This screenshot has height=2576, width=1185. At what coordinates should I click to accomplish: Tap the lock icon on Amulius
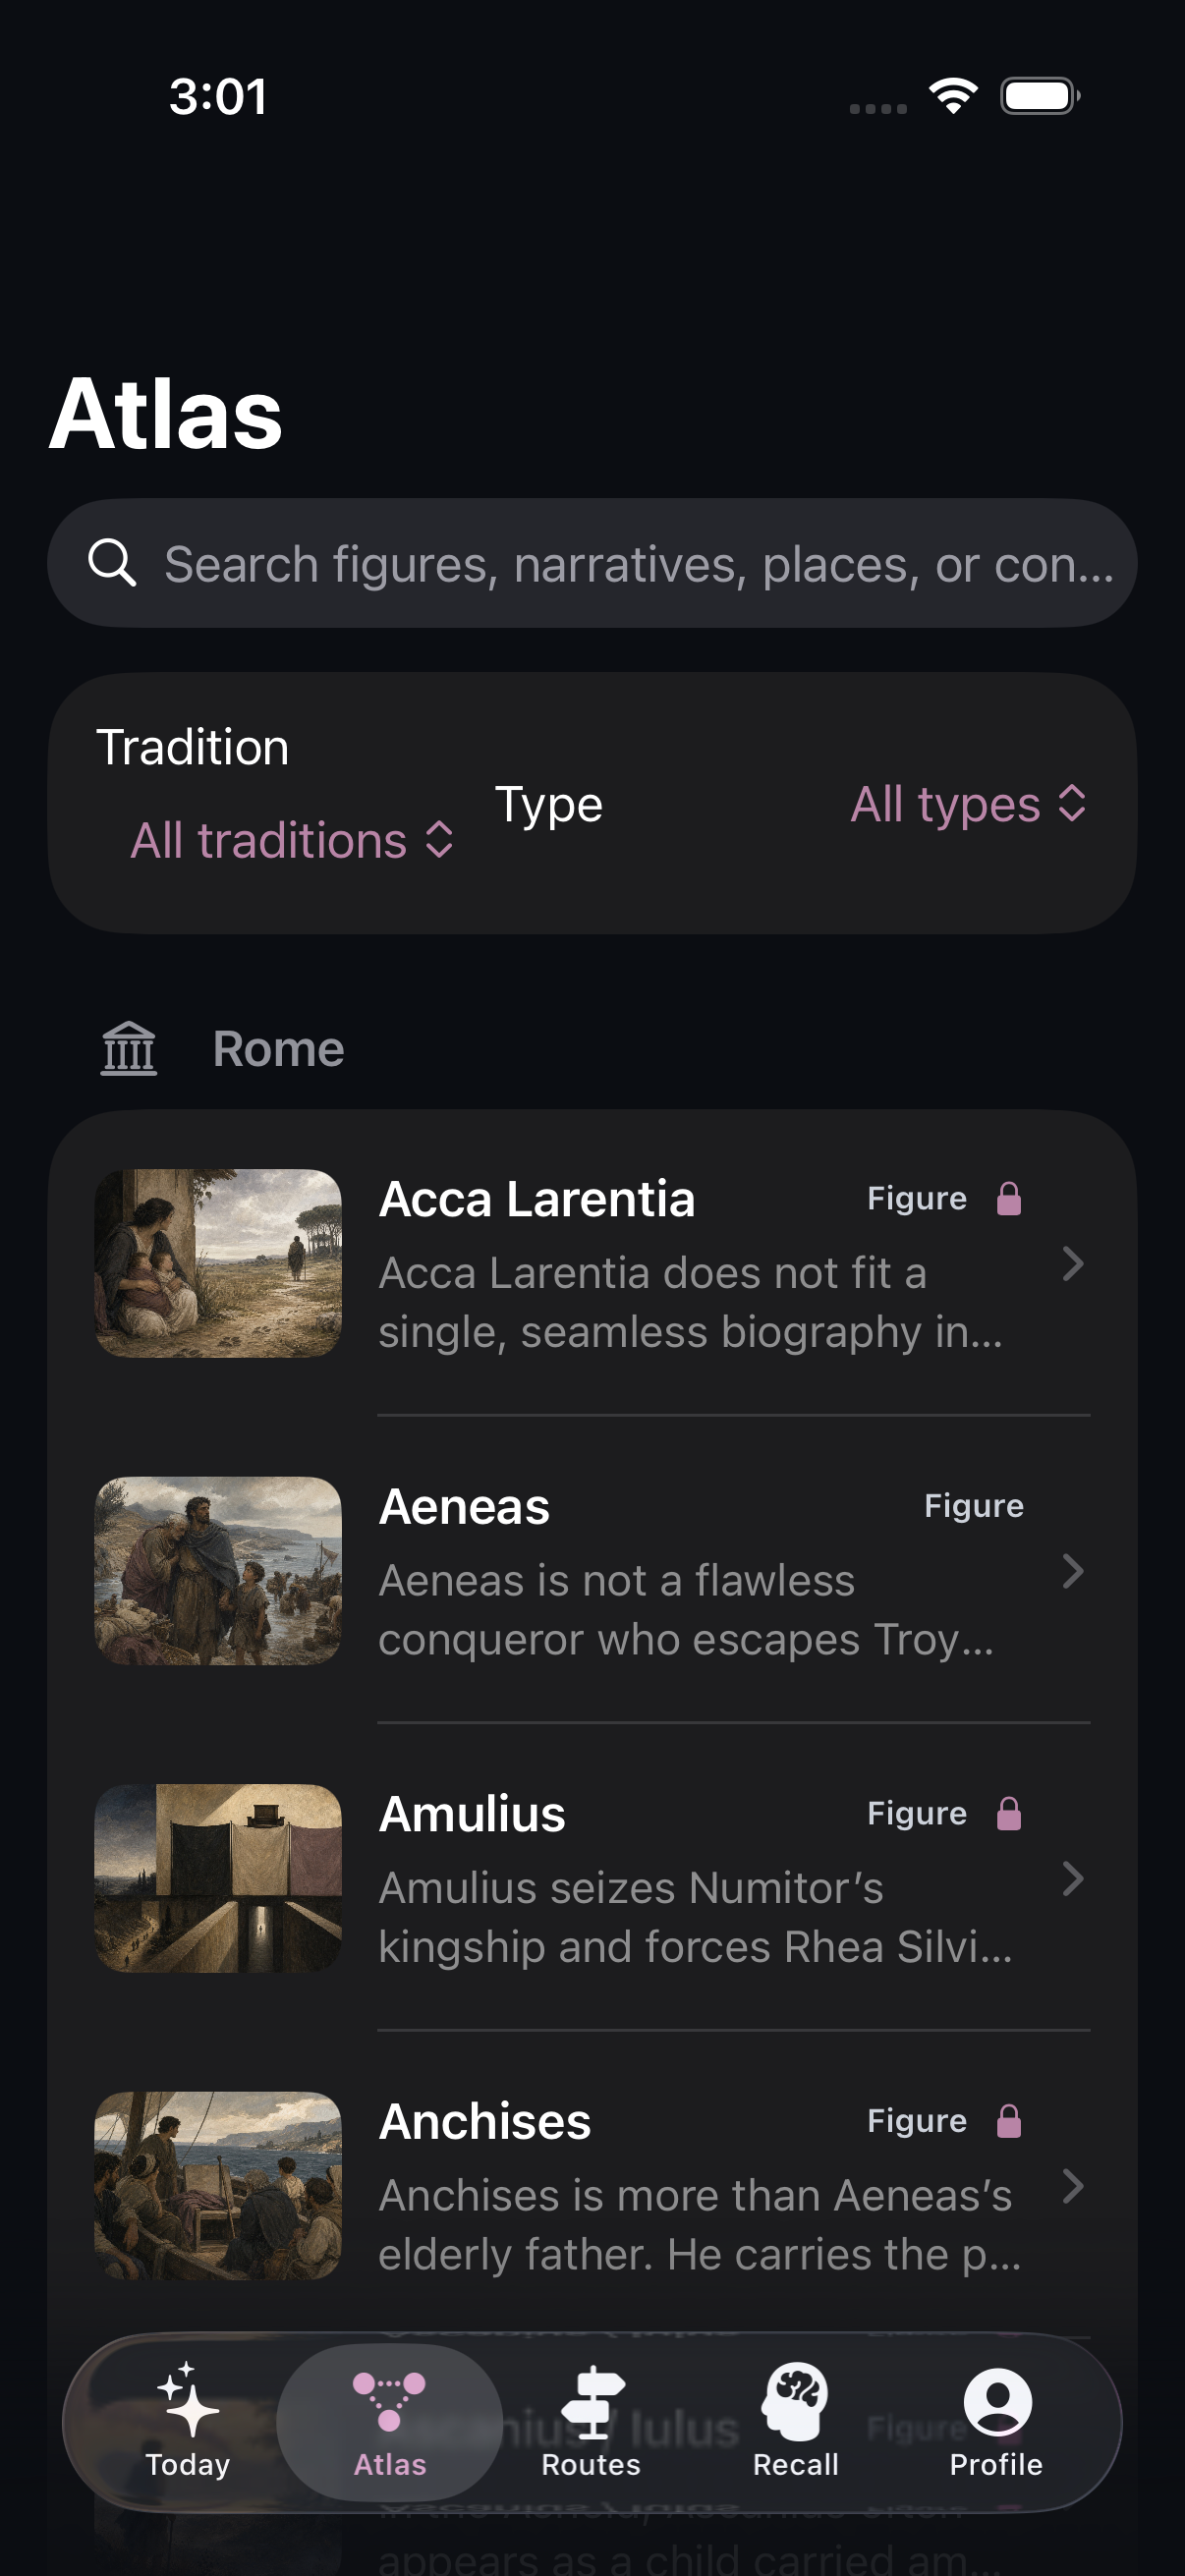coord(1009,1813)
